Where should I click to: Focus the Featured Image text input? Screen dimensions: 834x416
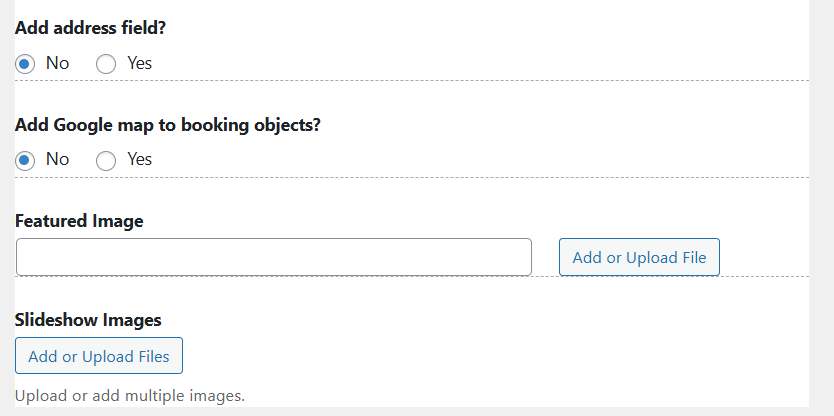tap(273, 257)
